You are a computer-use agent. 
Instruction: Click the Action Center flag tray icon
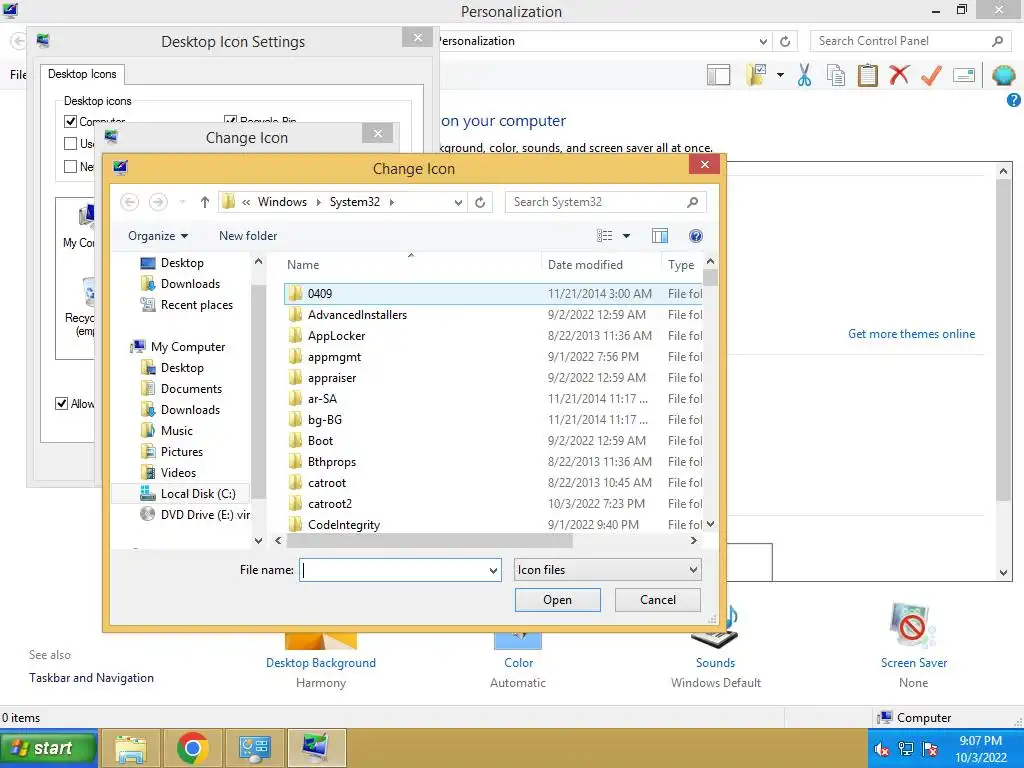[x=930, y=749]
